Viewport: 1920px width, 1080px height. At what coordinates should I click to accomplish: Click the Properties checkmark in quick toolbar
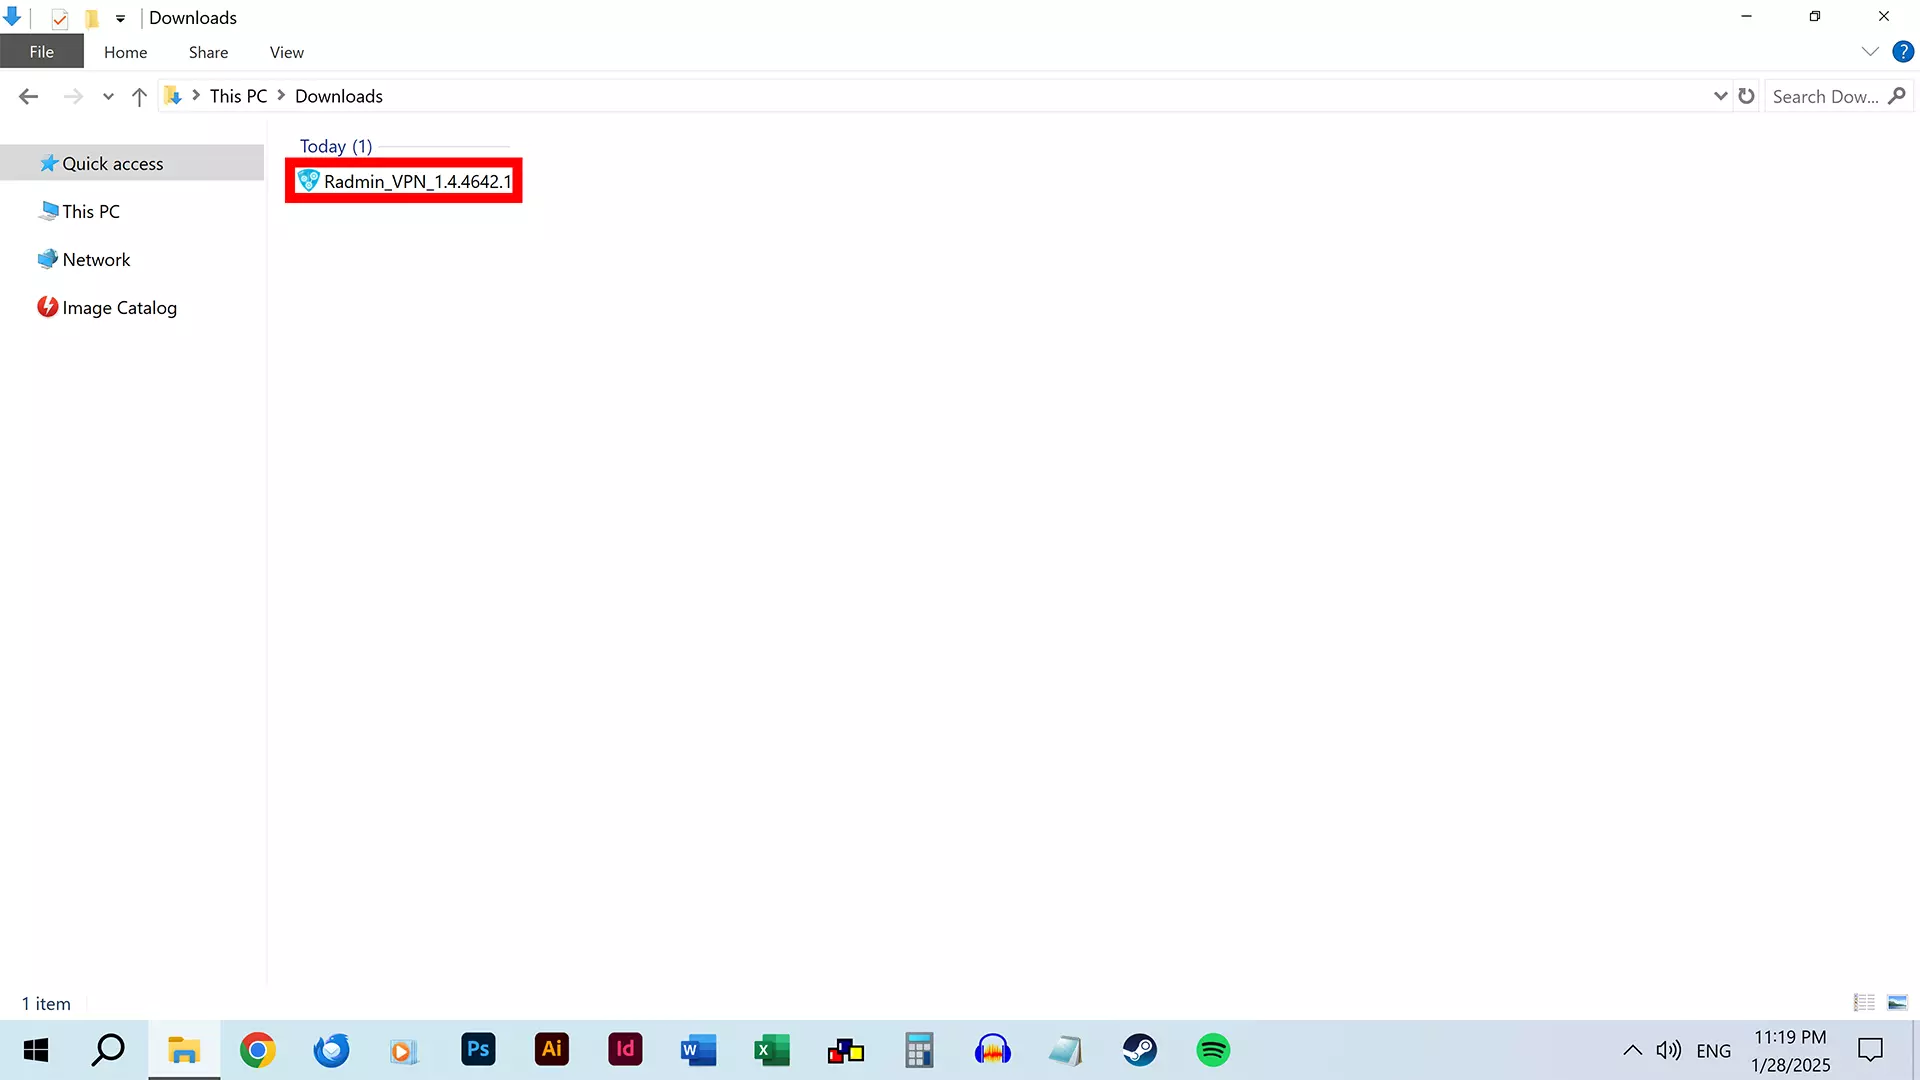click(x=60, y=18)
